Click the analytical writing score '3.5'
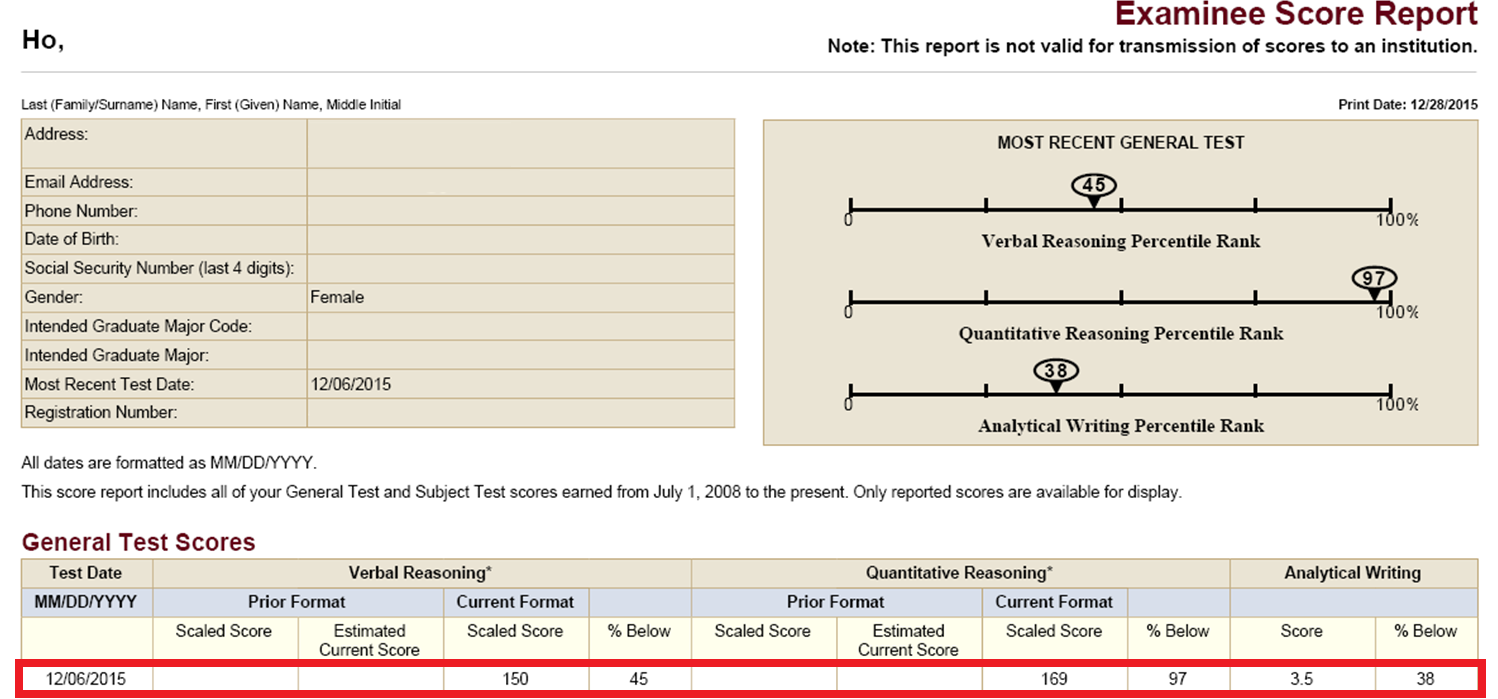The image size is (1498, 699). (1301, 679)
